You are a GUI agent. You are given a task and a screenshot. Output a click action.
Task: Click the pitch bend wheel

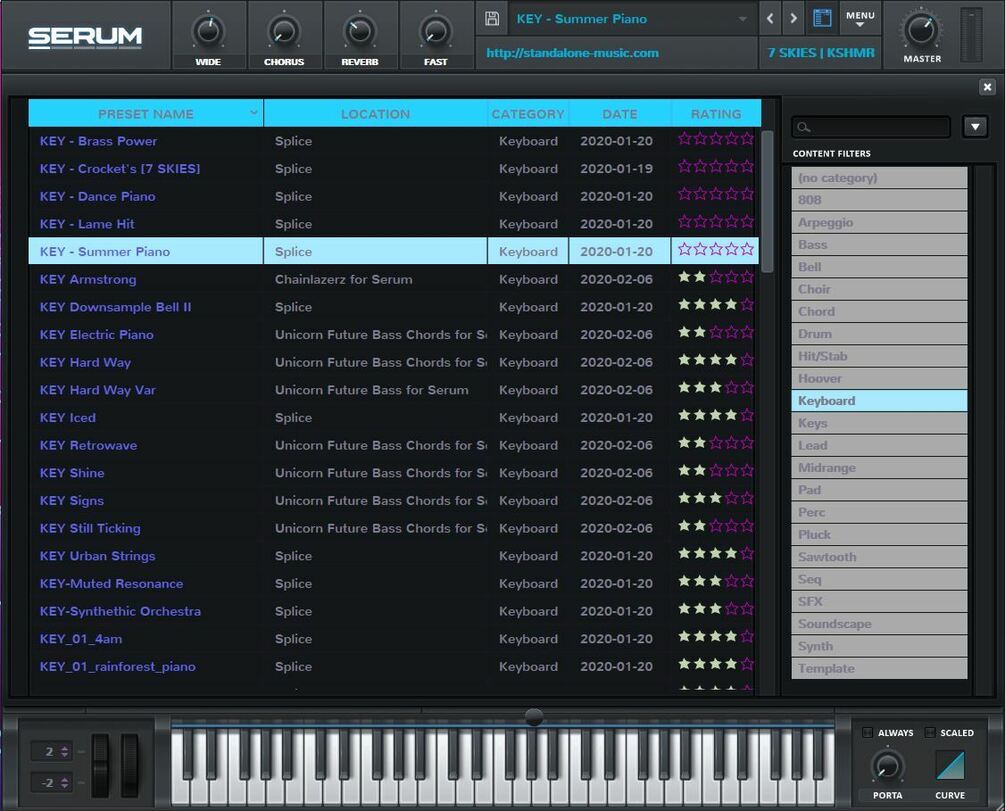pos(101,765)
